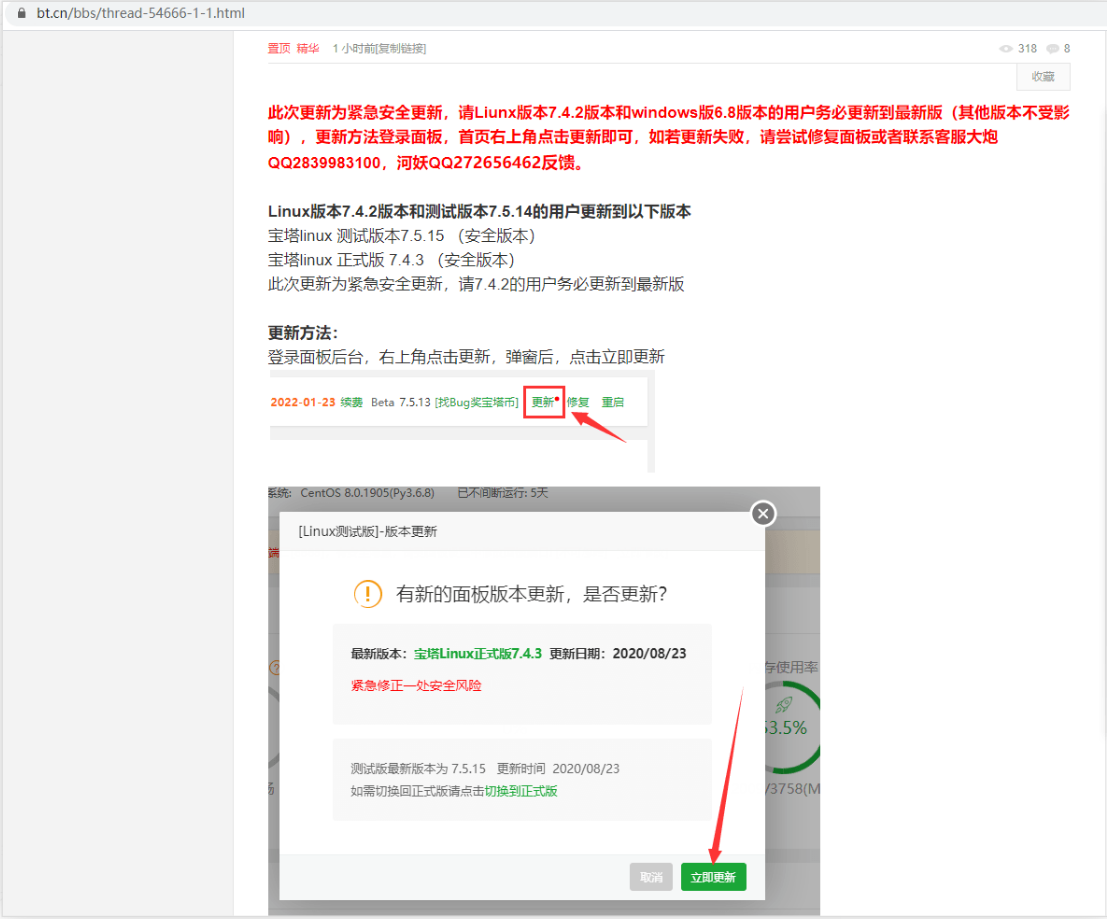Click the 续费 link in panel image
This screenshot has height=919, width=1107.
point(352,402)
